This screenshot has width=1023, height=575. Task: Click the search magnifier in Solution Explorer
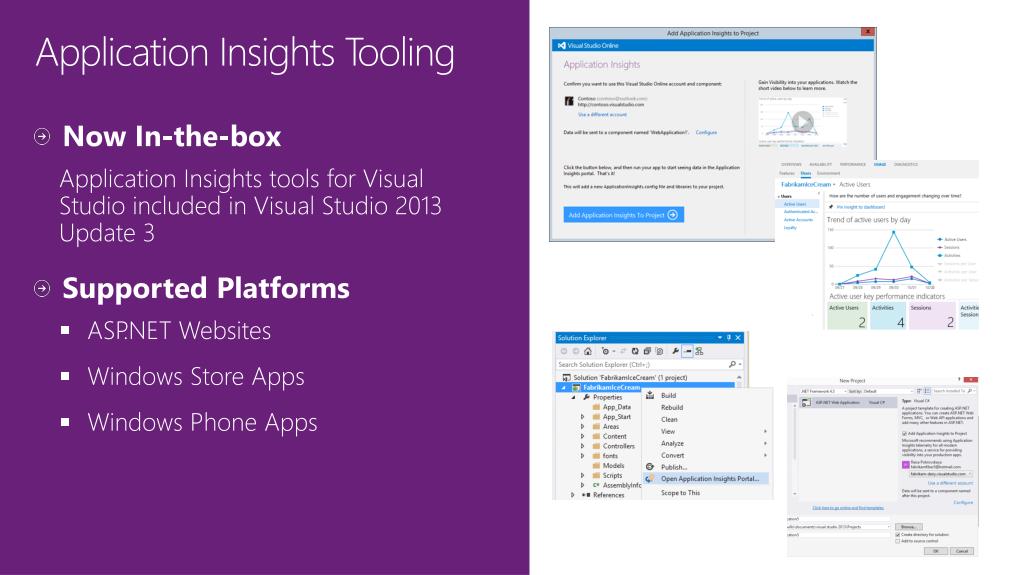732,365
